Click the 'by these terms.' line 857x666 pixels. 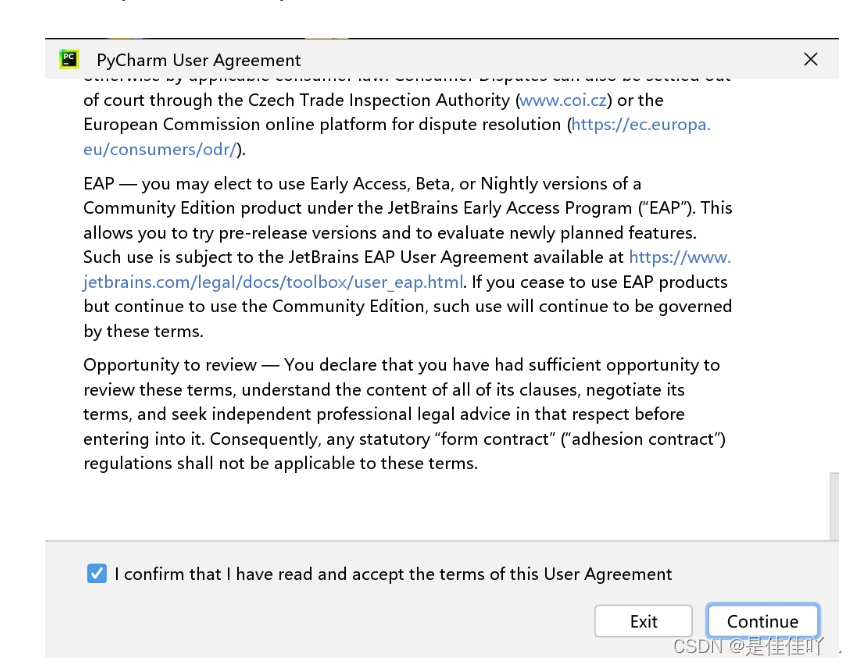(x=143, y=331)
